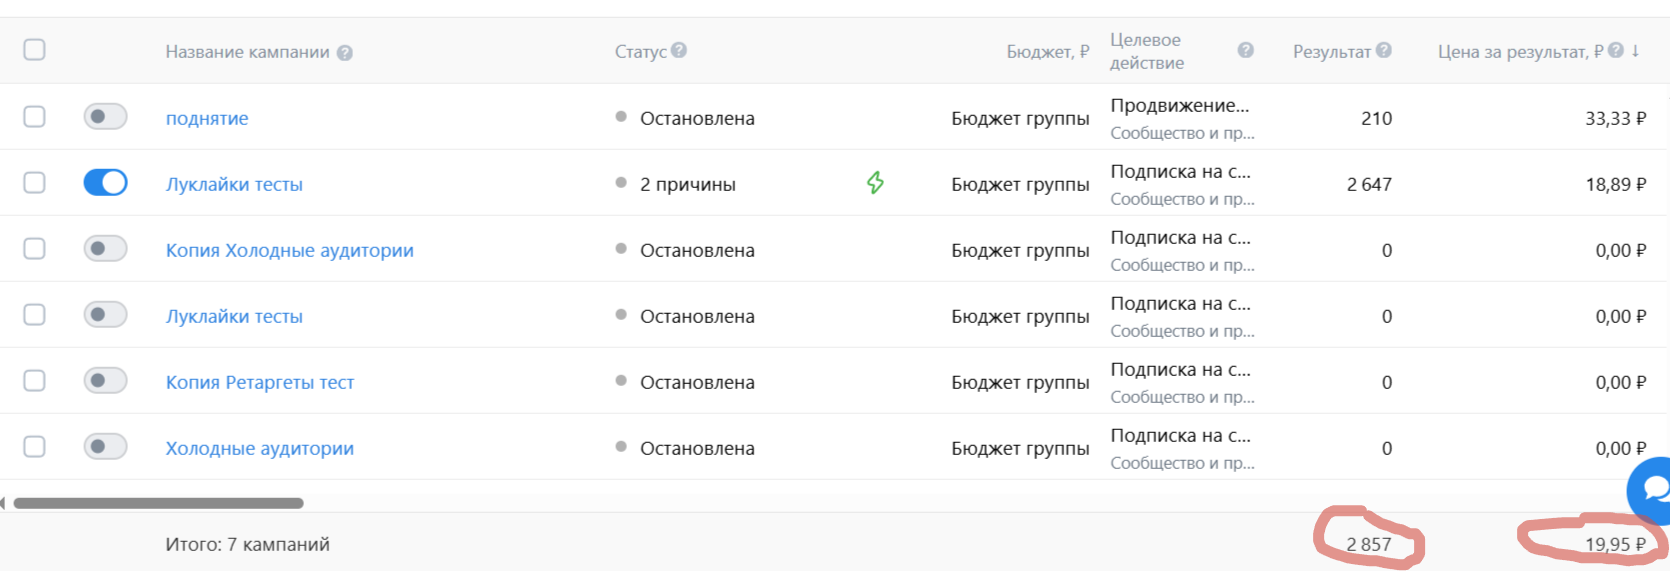This screenshot has height=571, width=1670.
Task: Open the поднятие campaign link
Action: [207, 118]
